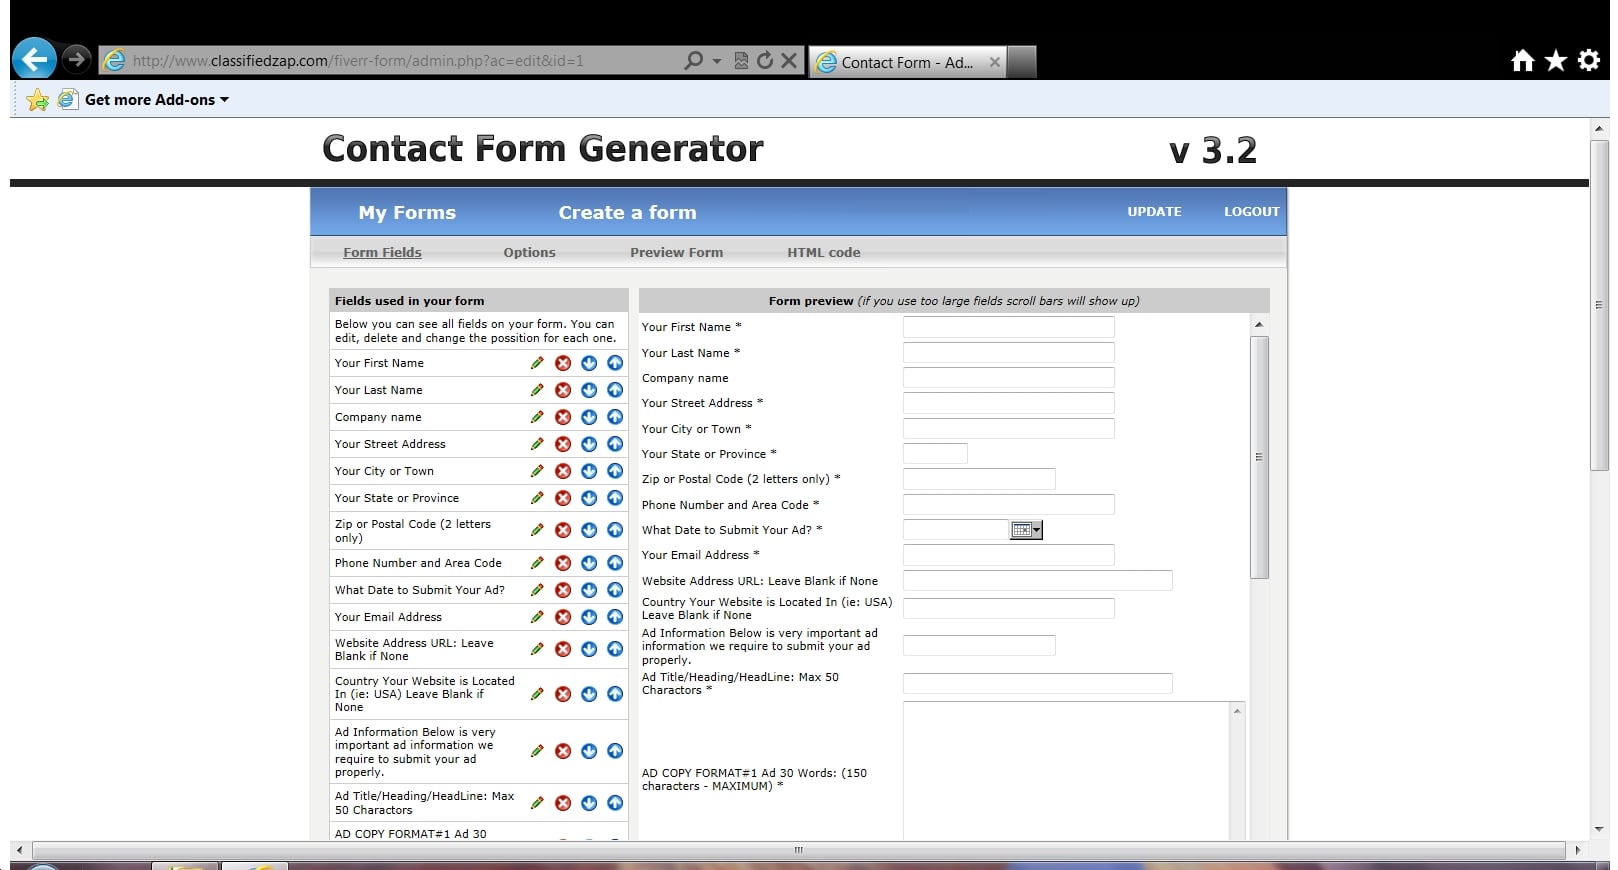Move Your Last Name field up

coord(615,390)
